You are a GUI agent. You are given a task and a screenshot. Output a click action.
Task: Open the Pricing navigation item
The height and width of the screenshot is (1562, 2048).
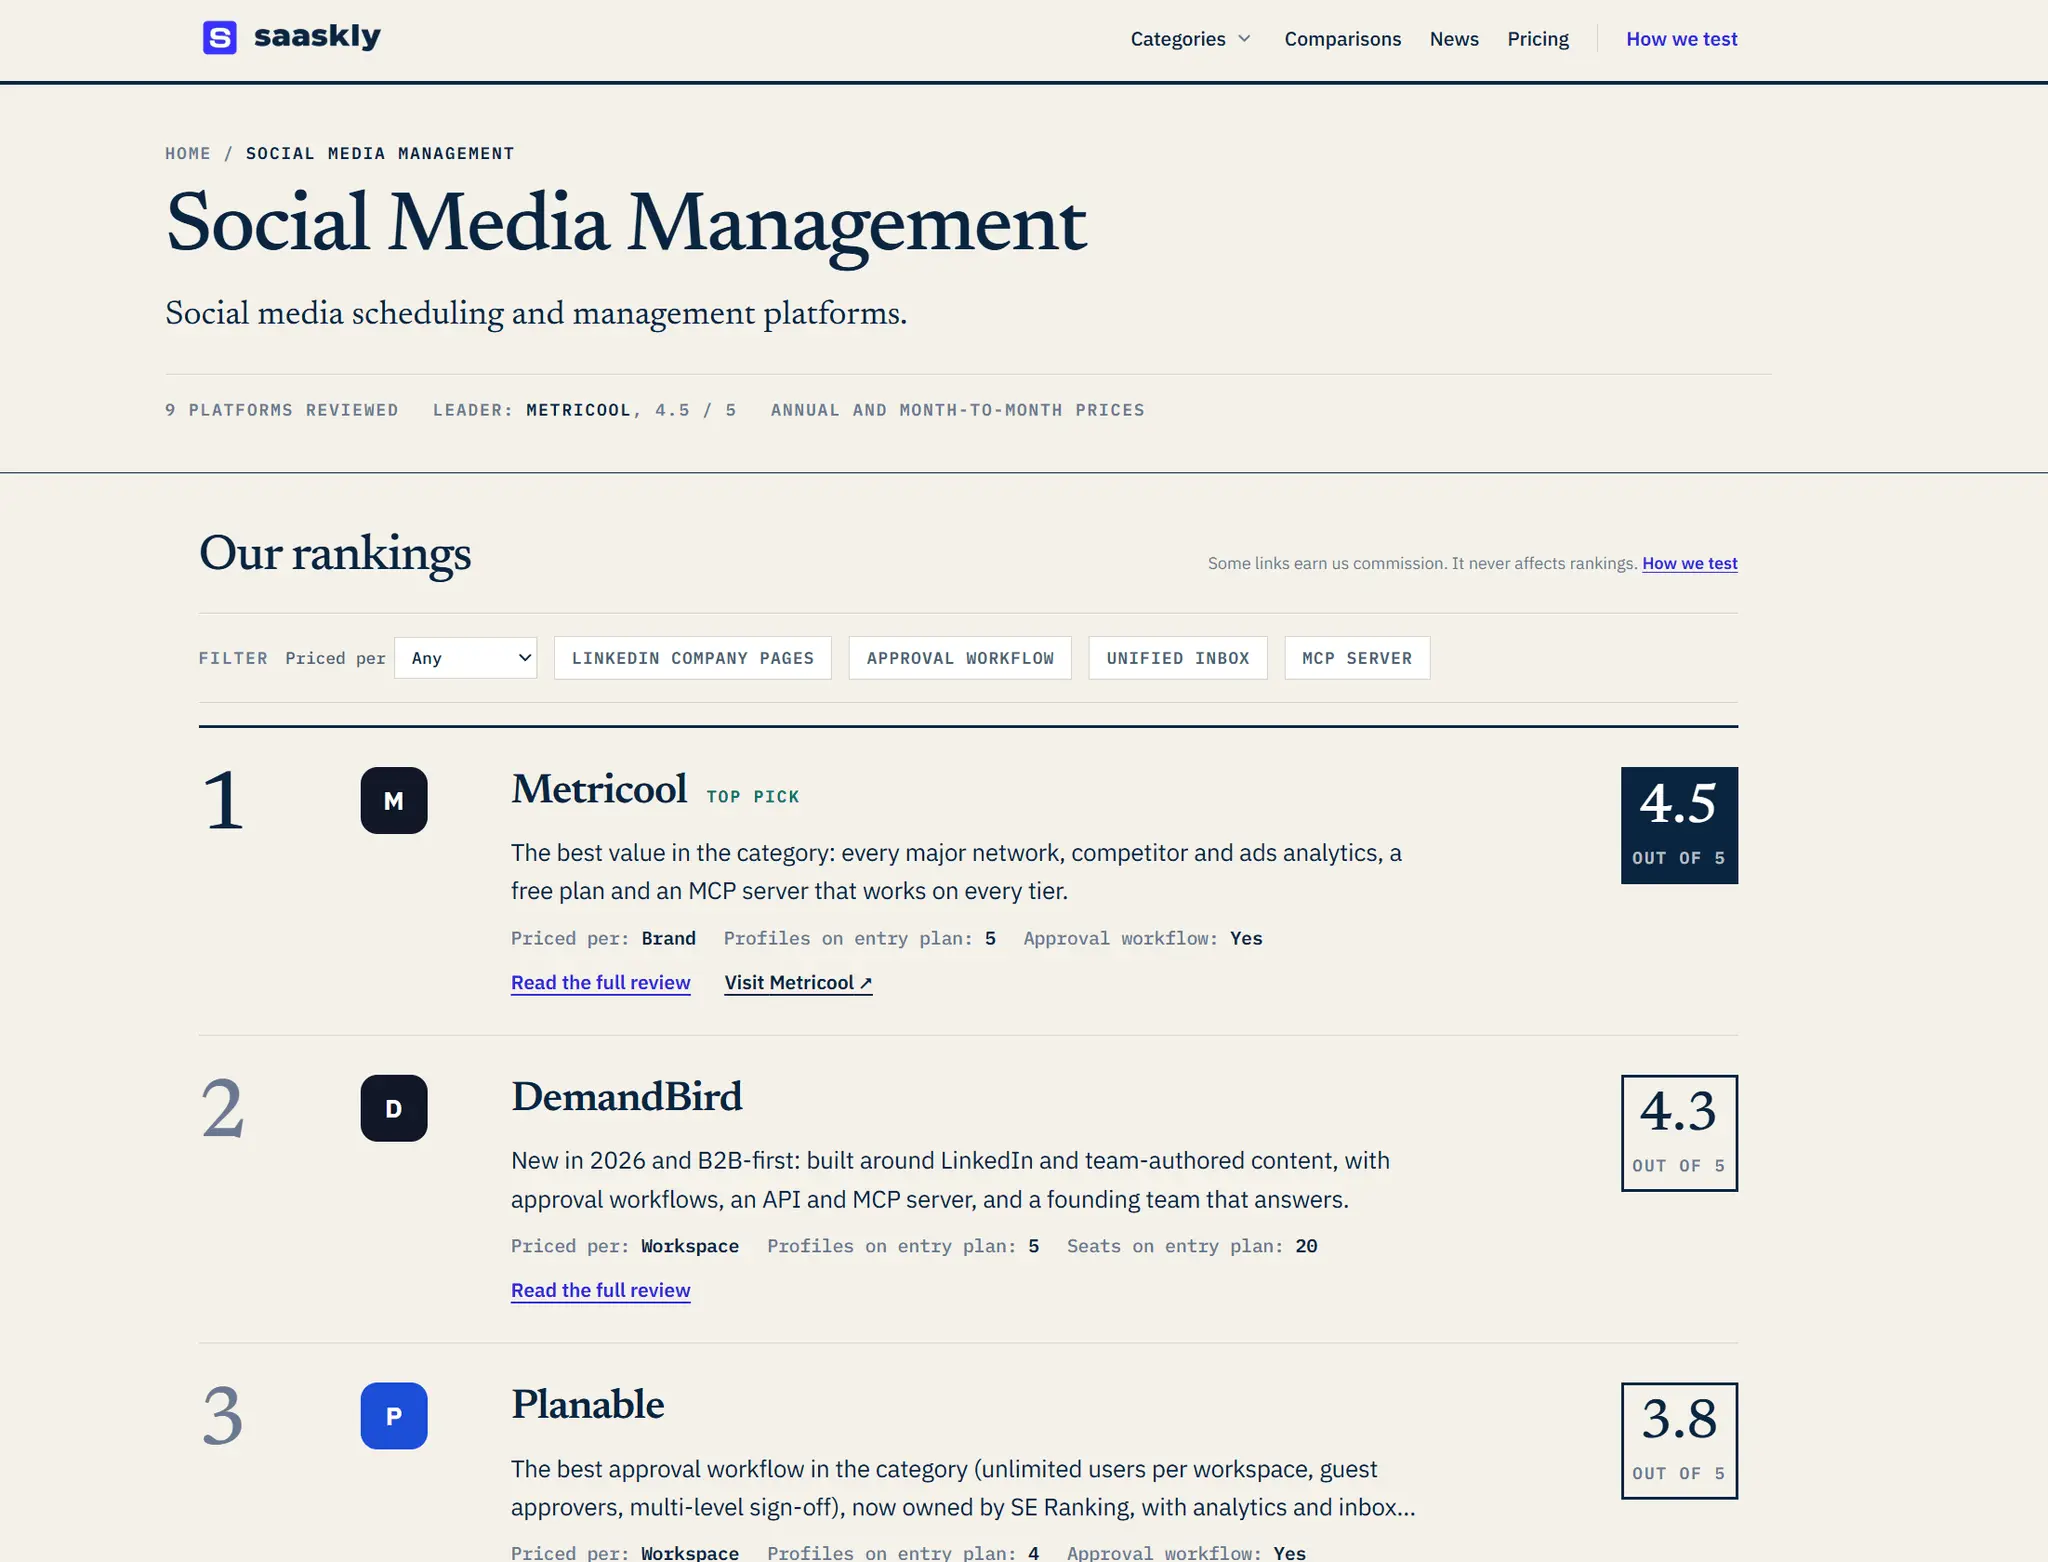pos(1538,39)
